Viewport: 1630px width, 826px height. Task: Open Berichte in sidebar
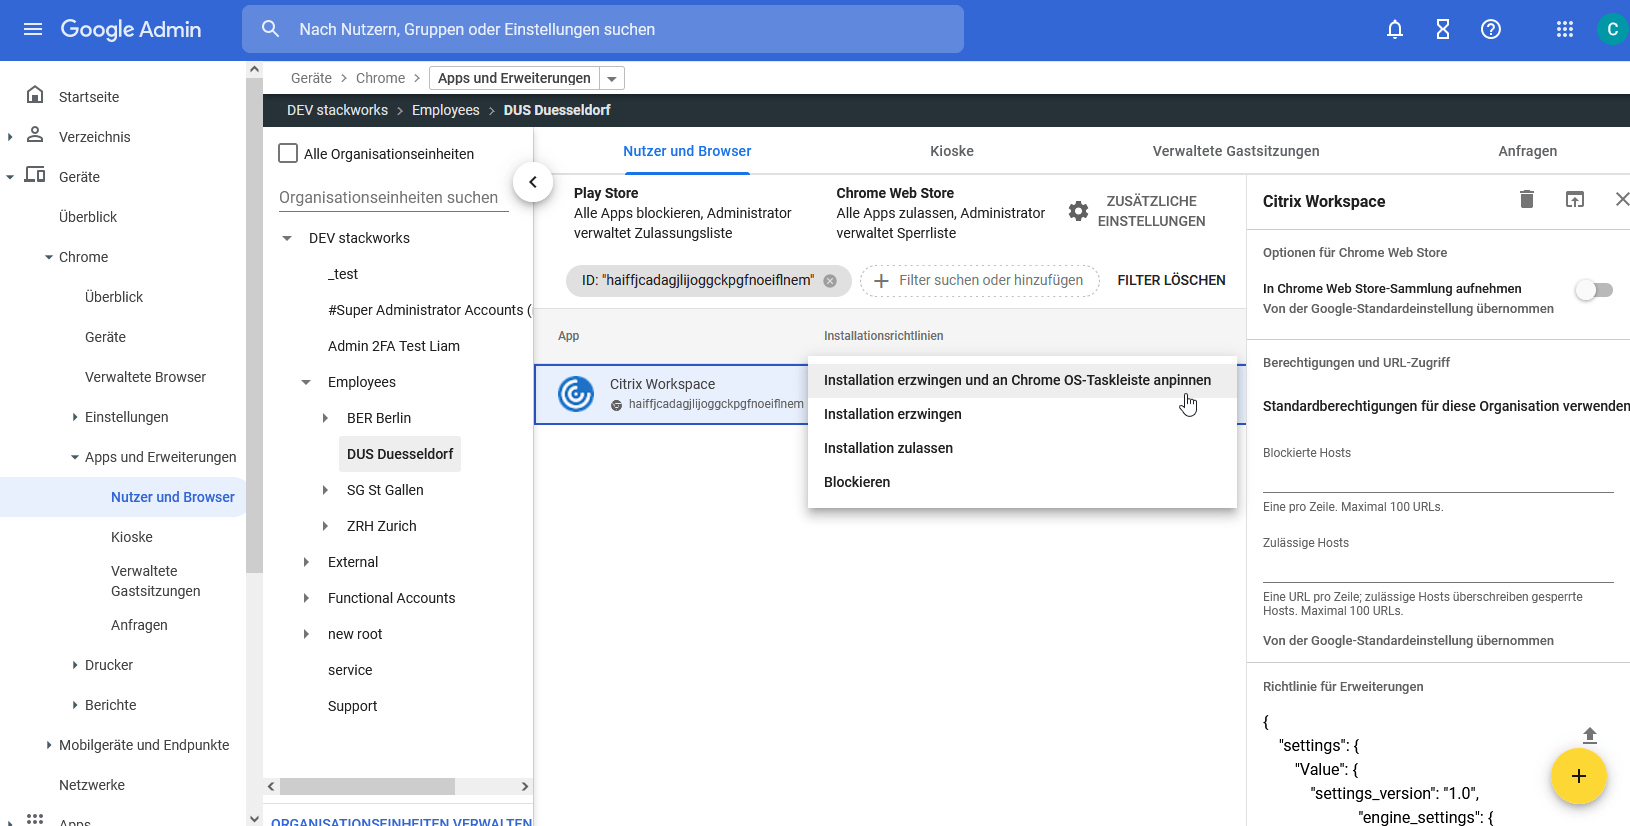[x=110, y=705]
